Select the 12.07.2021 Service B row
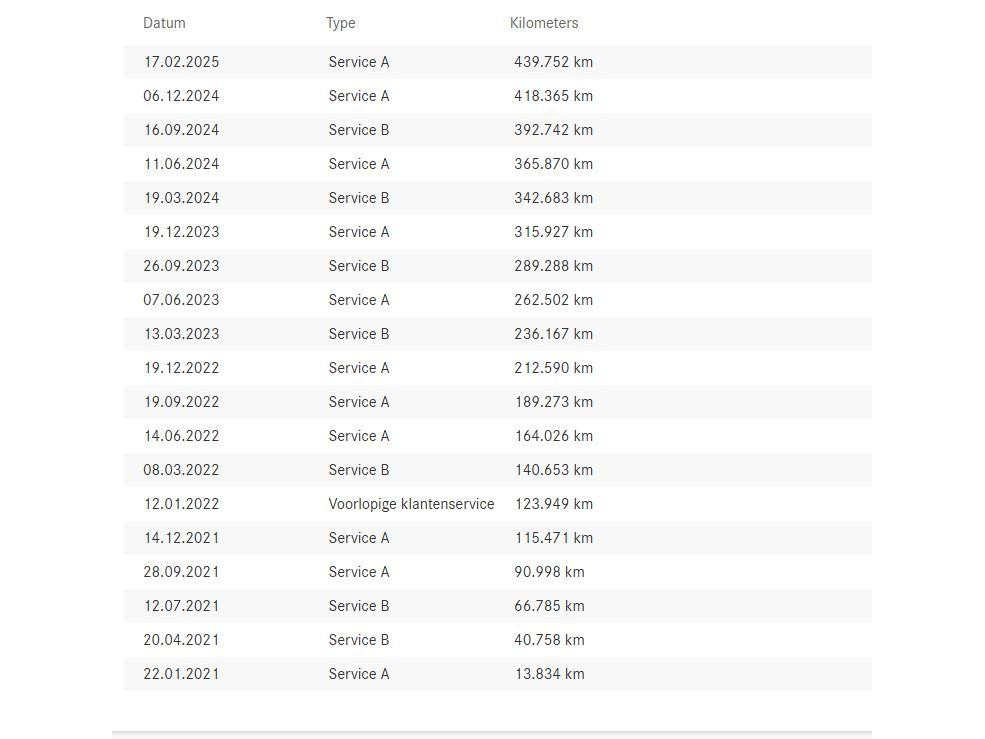This screenshot has height=739, width=985. 497,606
